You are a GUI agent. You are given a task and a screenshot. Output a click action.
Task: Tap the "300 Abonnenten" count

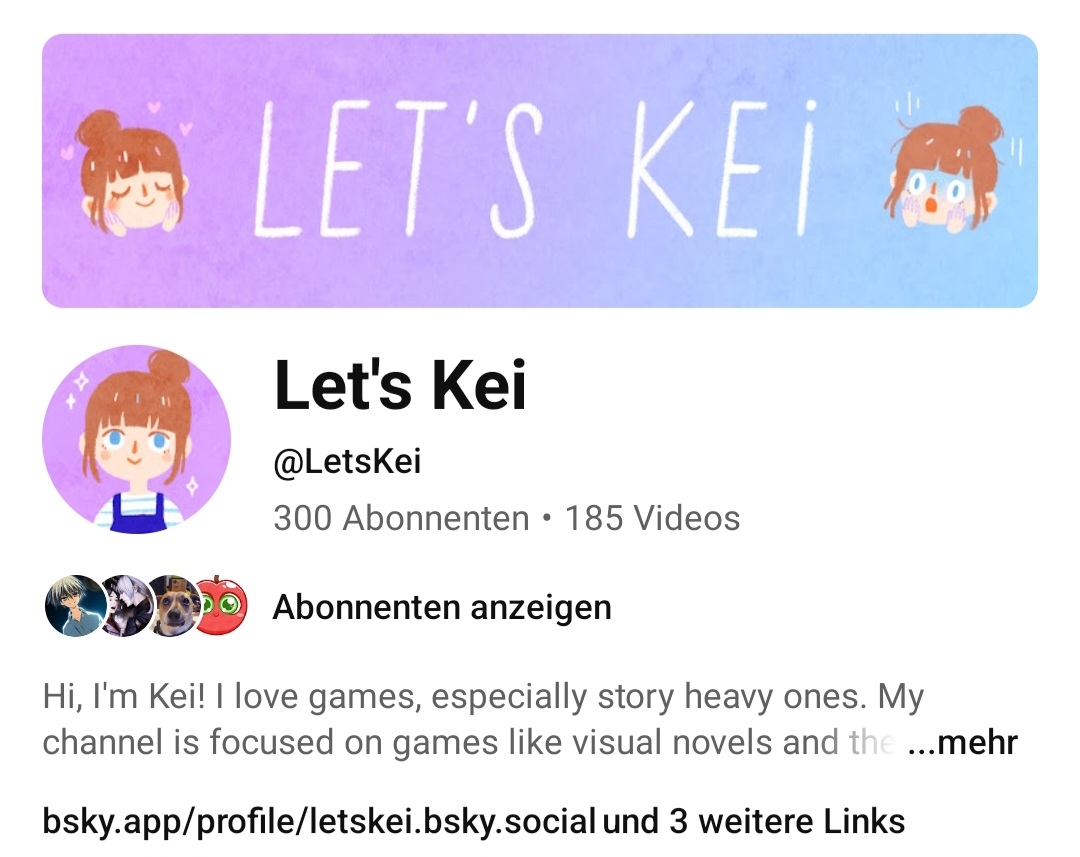pos(401,518)
